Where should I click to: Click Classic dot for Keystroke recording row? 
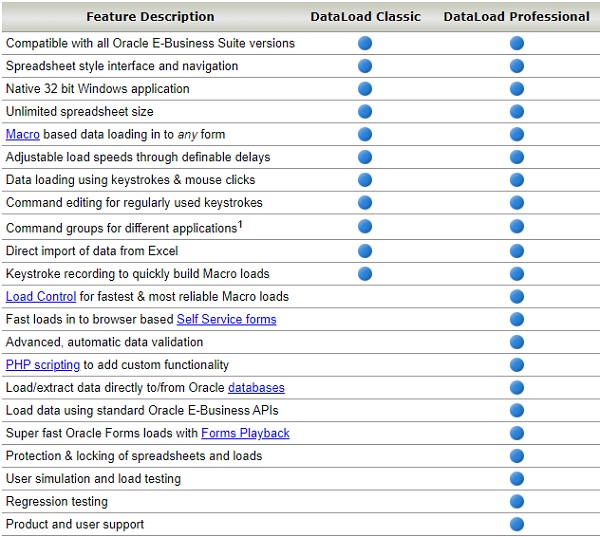[x=365, y=274]
